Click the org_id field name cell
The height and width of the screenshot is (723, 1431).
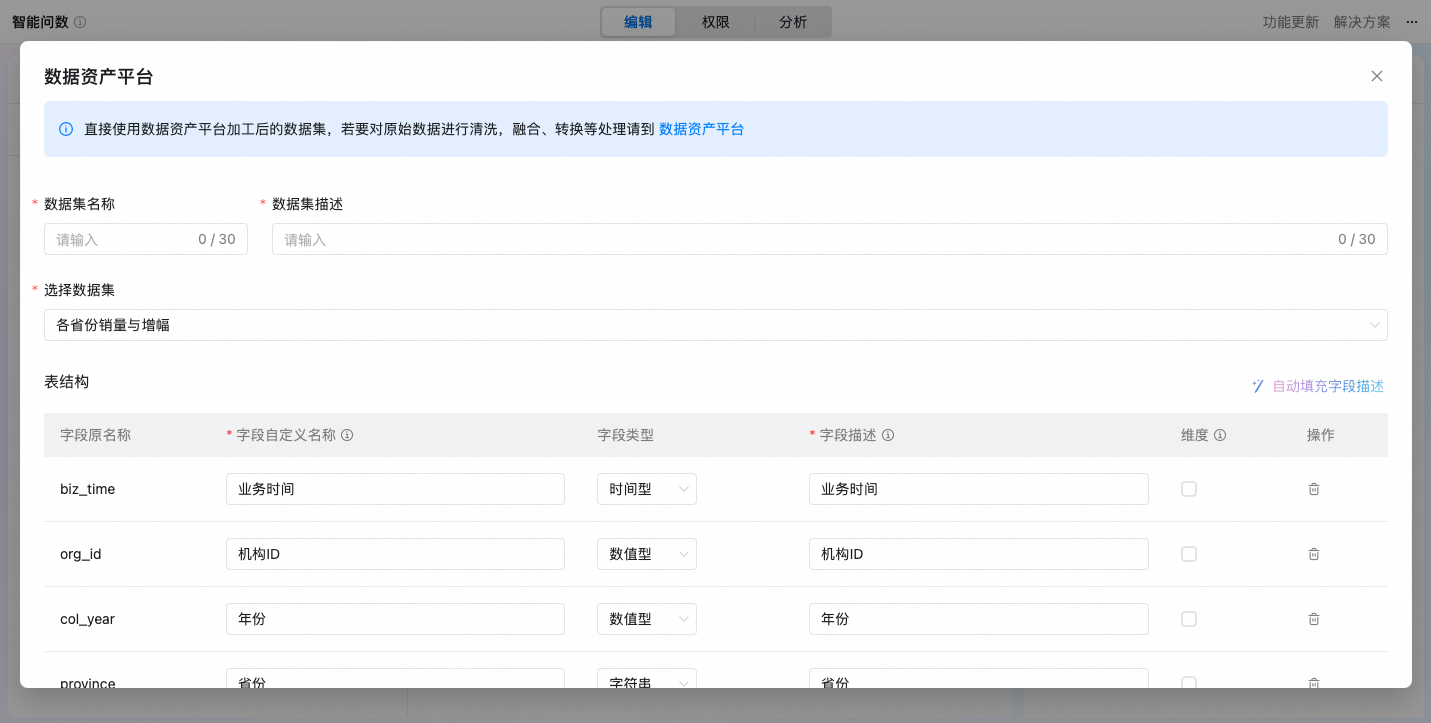coord(81,554)
